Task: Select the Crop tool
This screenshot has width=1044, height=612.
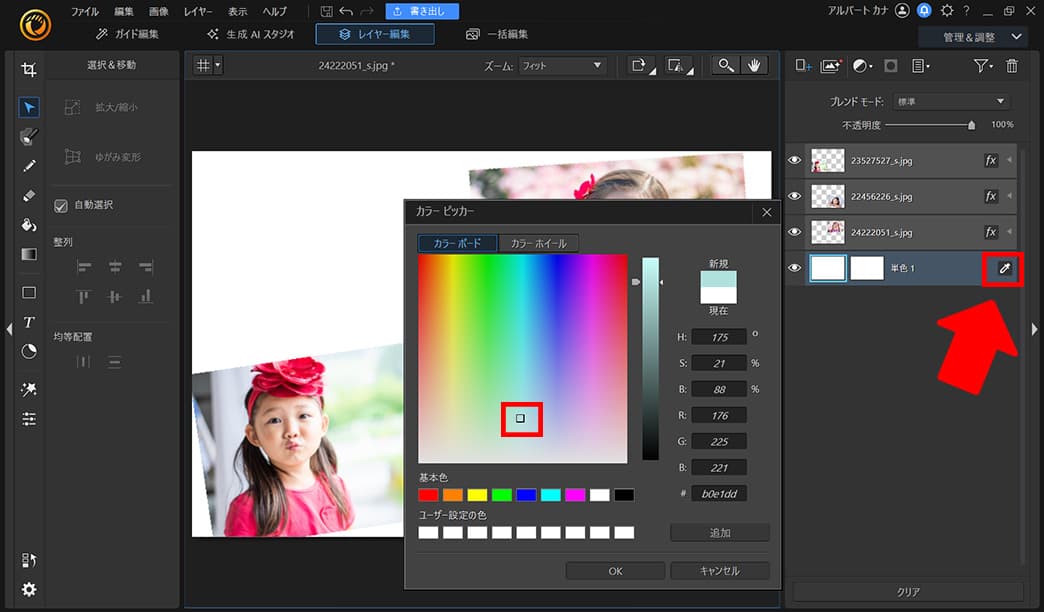Action: tap(29, 69)
